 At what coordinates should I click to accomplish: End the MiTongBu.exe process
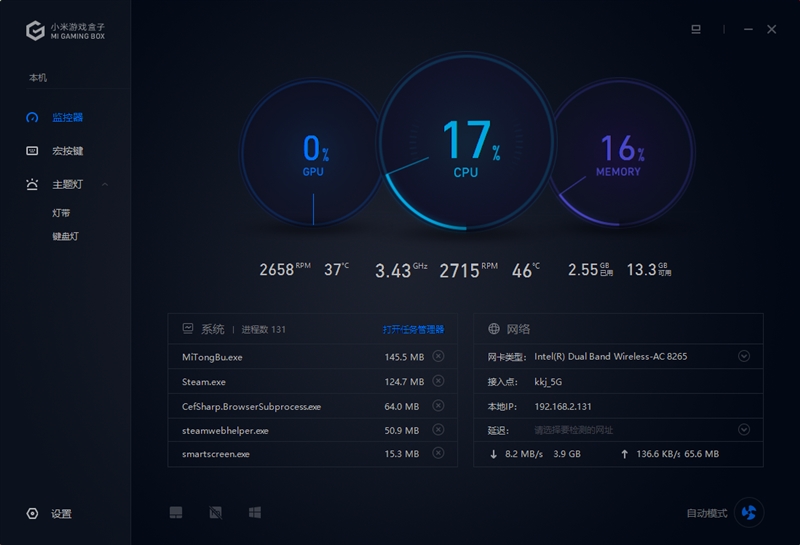[x=438, y=356]
